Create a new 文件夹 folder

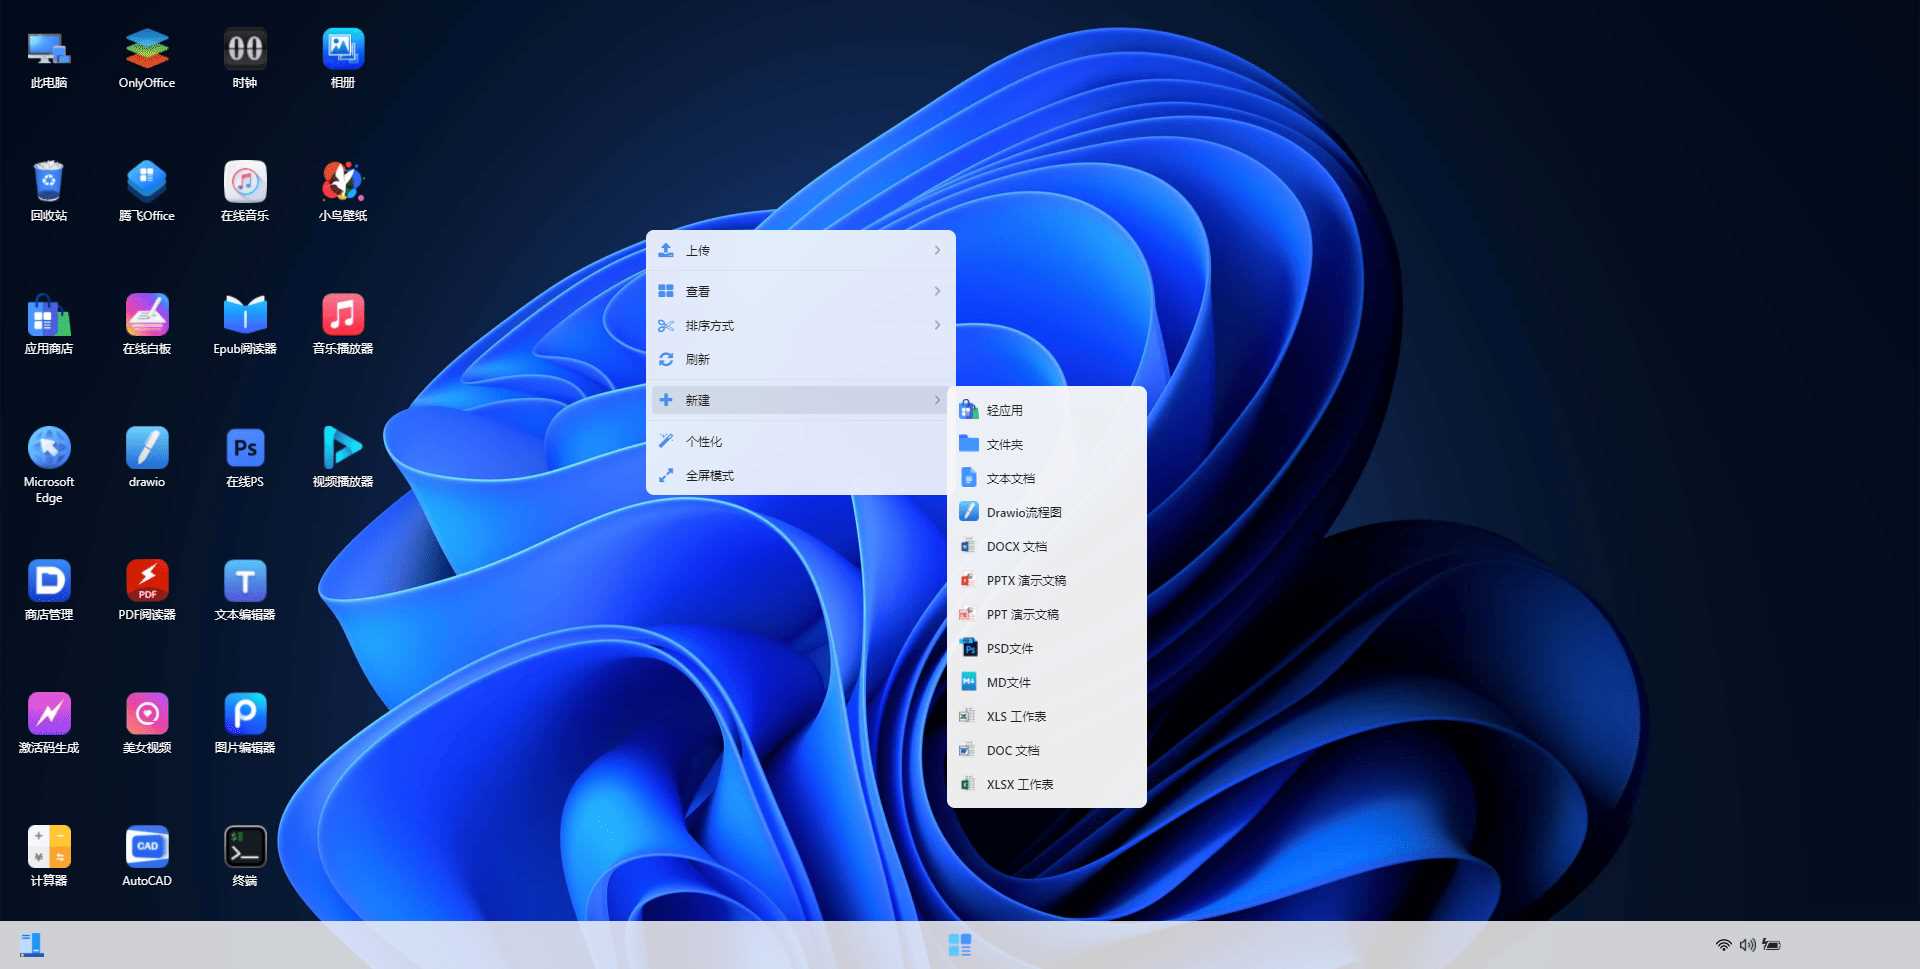coord(1005,445)
